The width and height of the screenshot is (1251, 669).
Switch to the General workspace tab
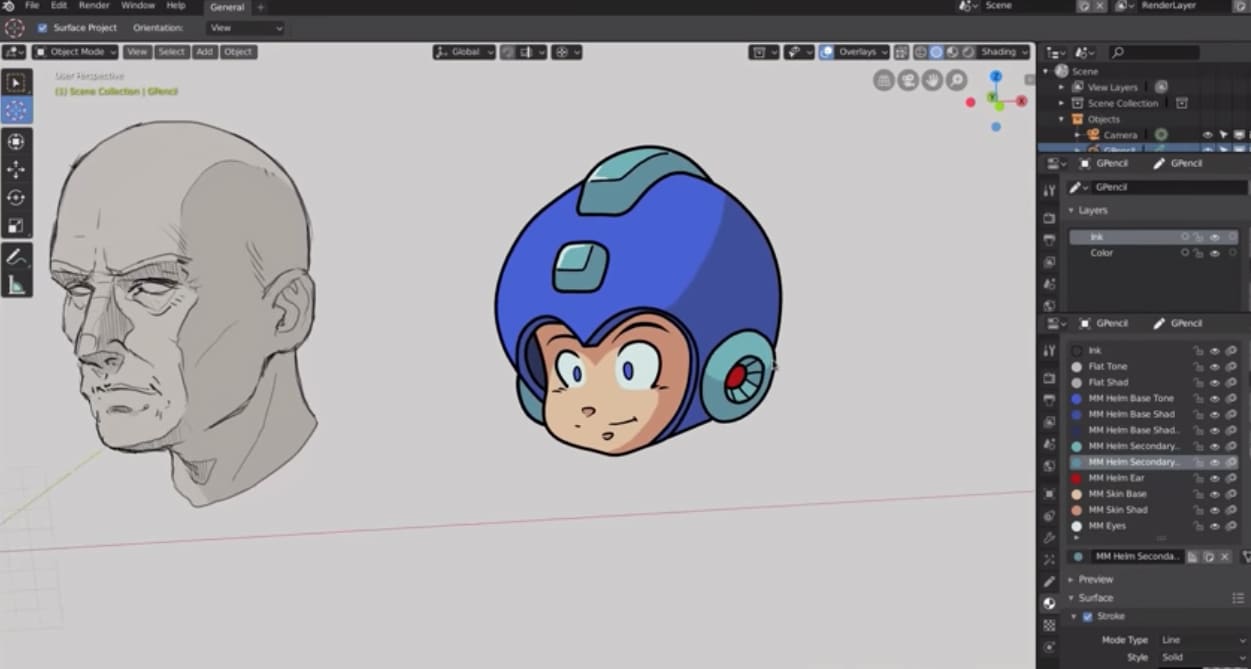click(226, 7)
